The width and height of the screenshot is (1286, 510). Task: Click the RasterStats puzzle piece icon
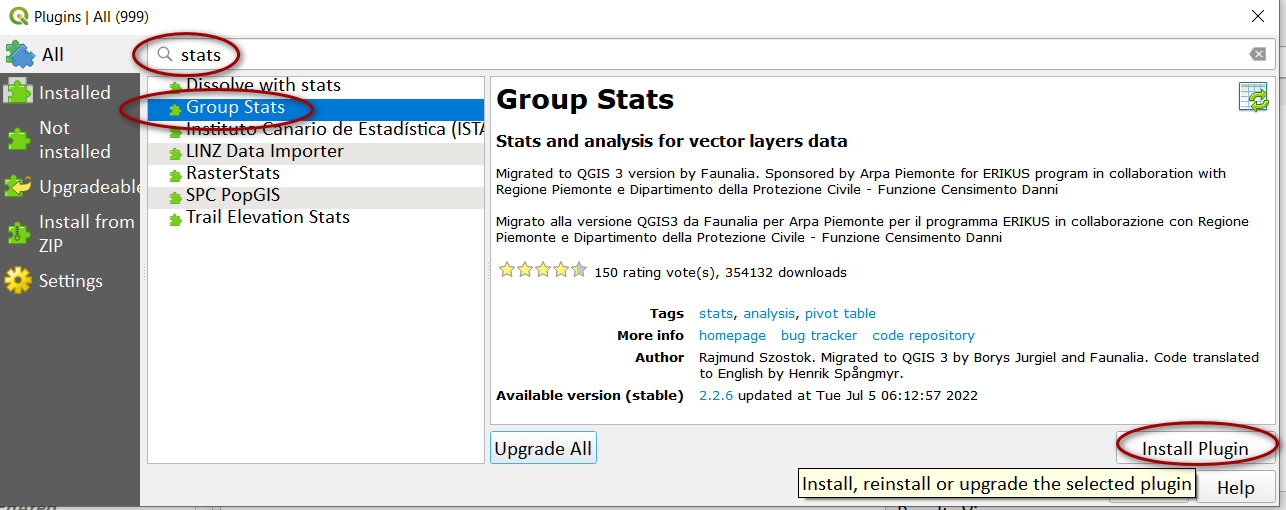click(x=176, y=175)
